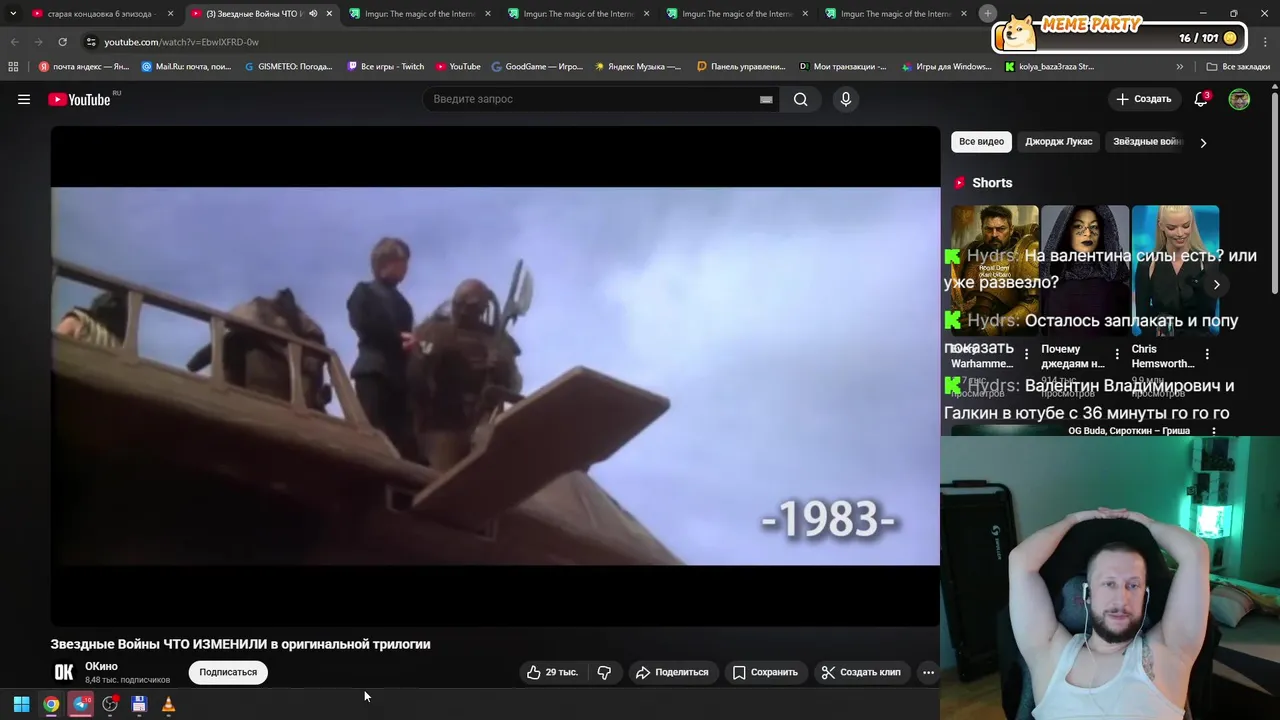The image size is (1280, 720).
Task: Open VLC media player from taskbar
Action: 168,704
